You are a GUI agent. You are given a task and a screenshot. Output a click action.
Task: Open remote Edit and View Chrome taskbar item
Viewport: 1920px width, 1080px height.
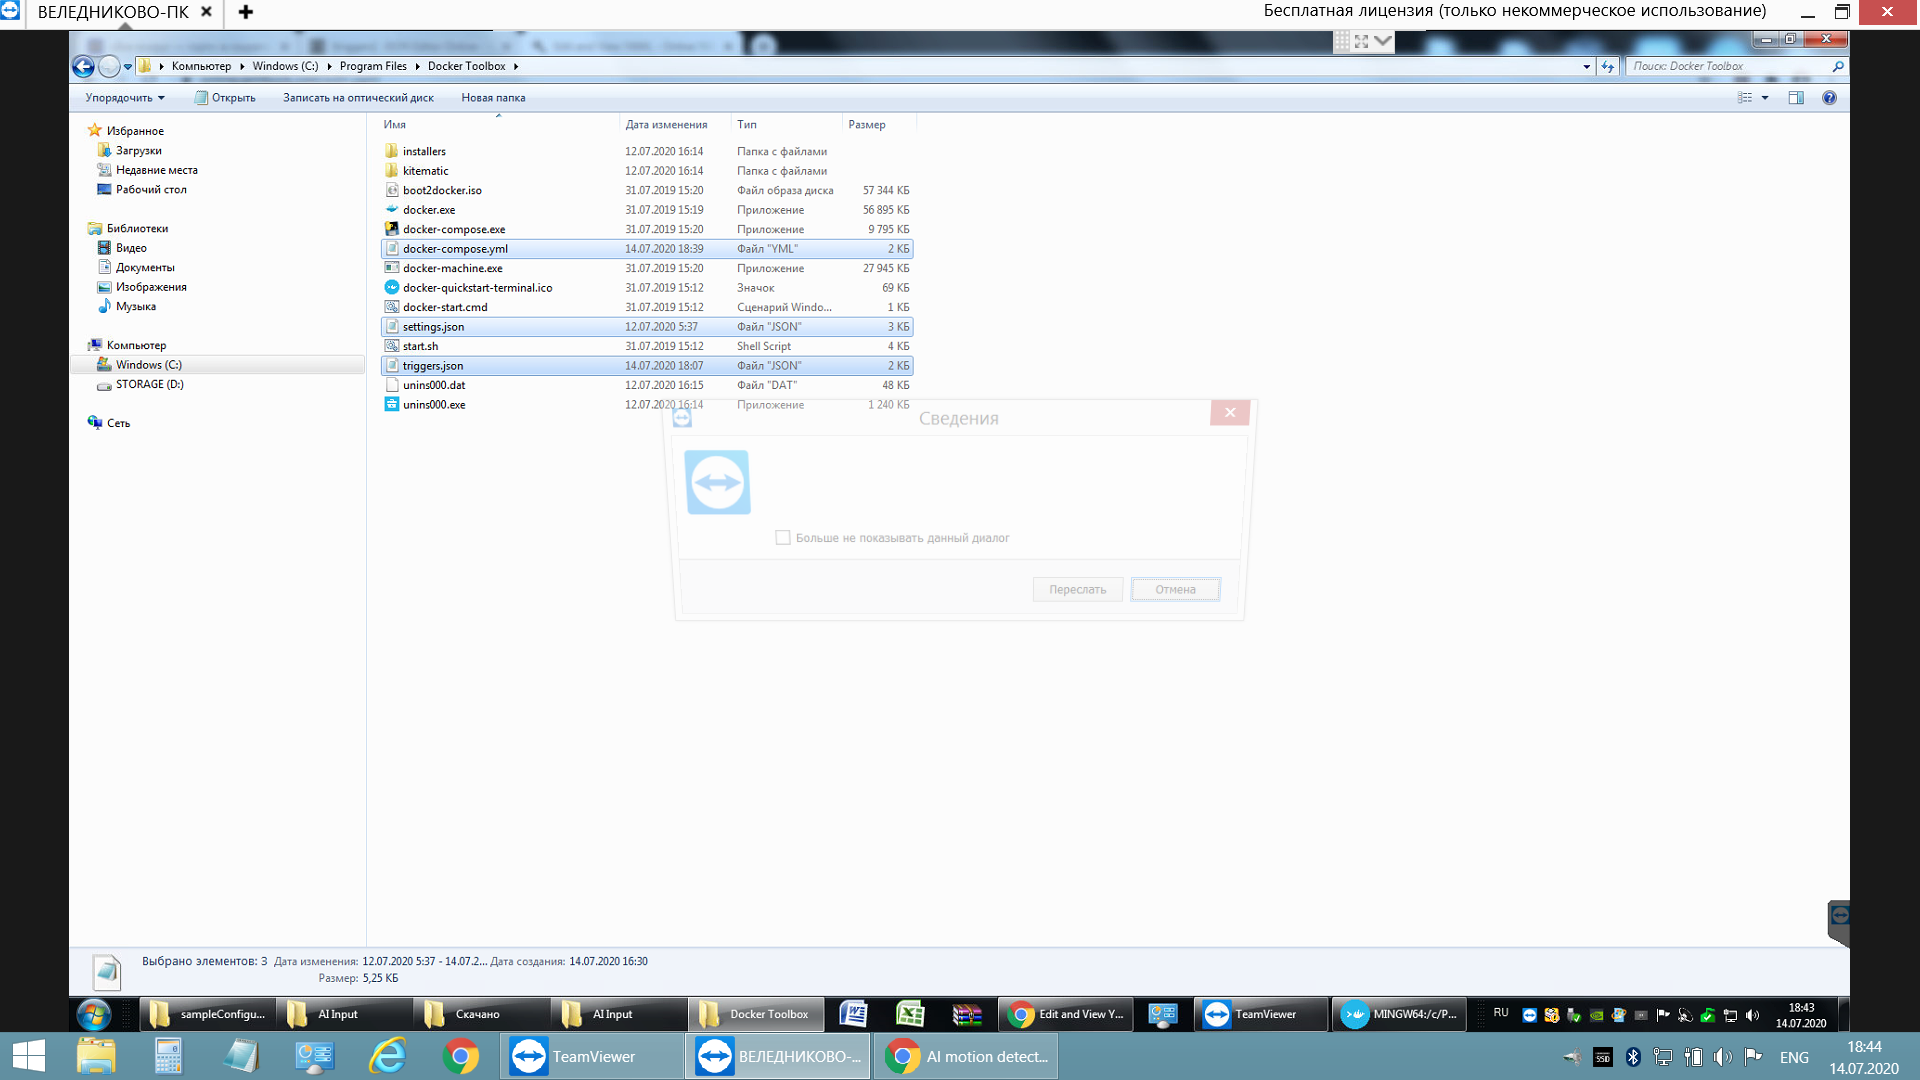coord(1066,1015)
